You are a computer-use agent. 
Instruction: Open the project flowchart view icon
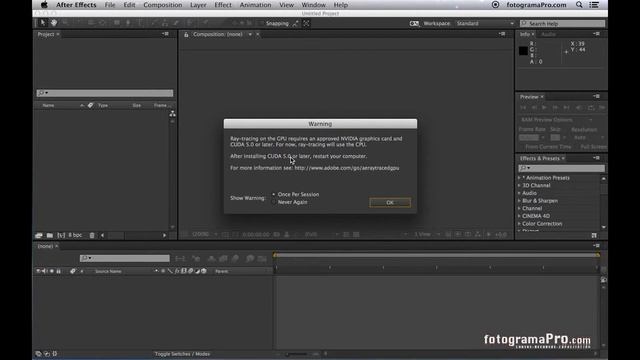(x=173, y=114)
